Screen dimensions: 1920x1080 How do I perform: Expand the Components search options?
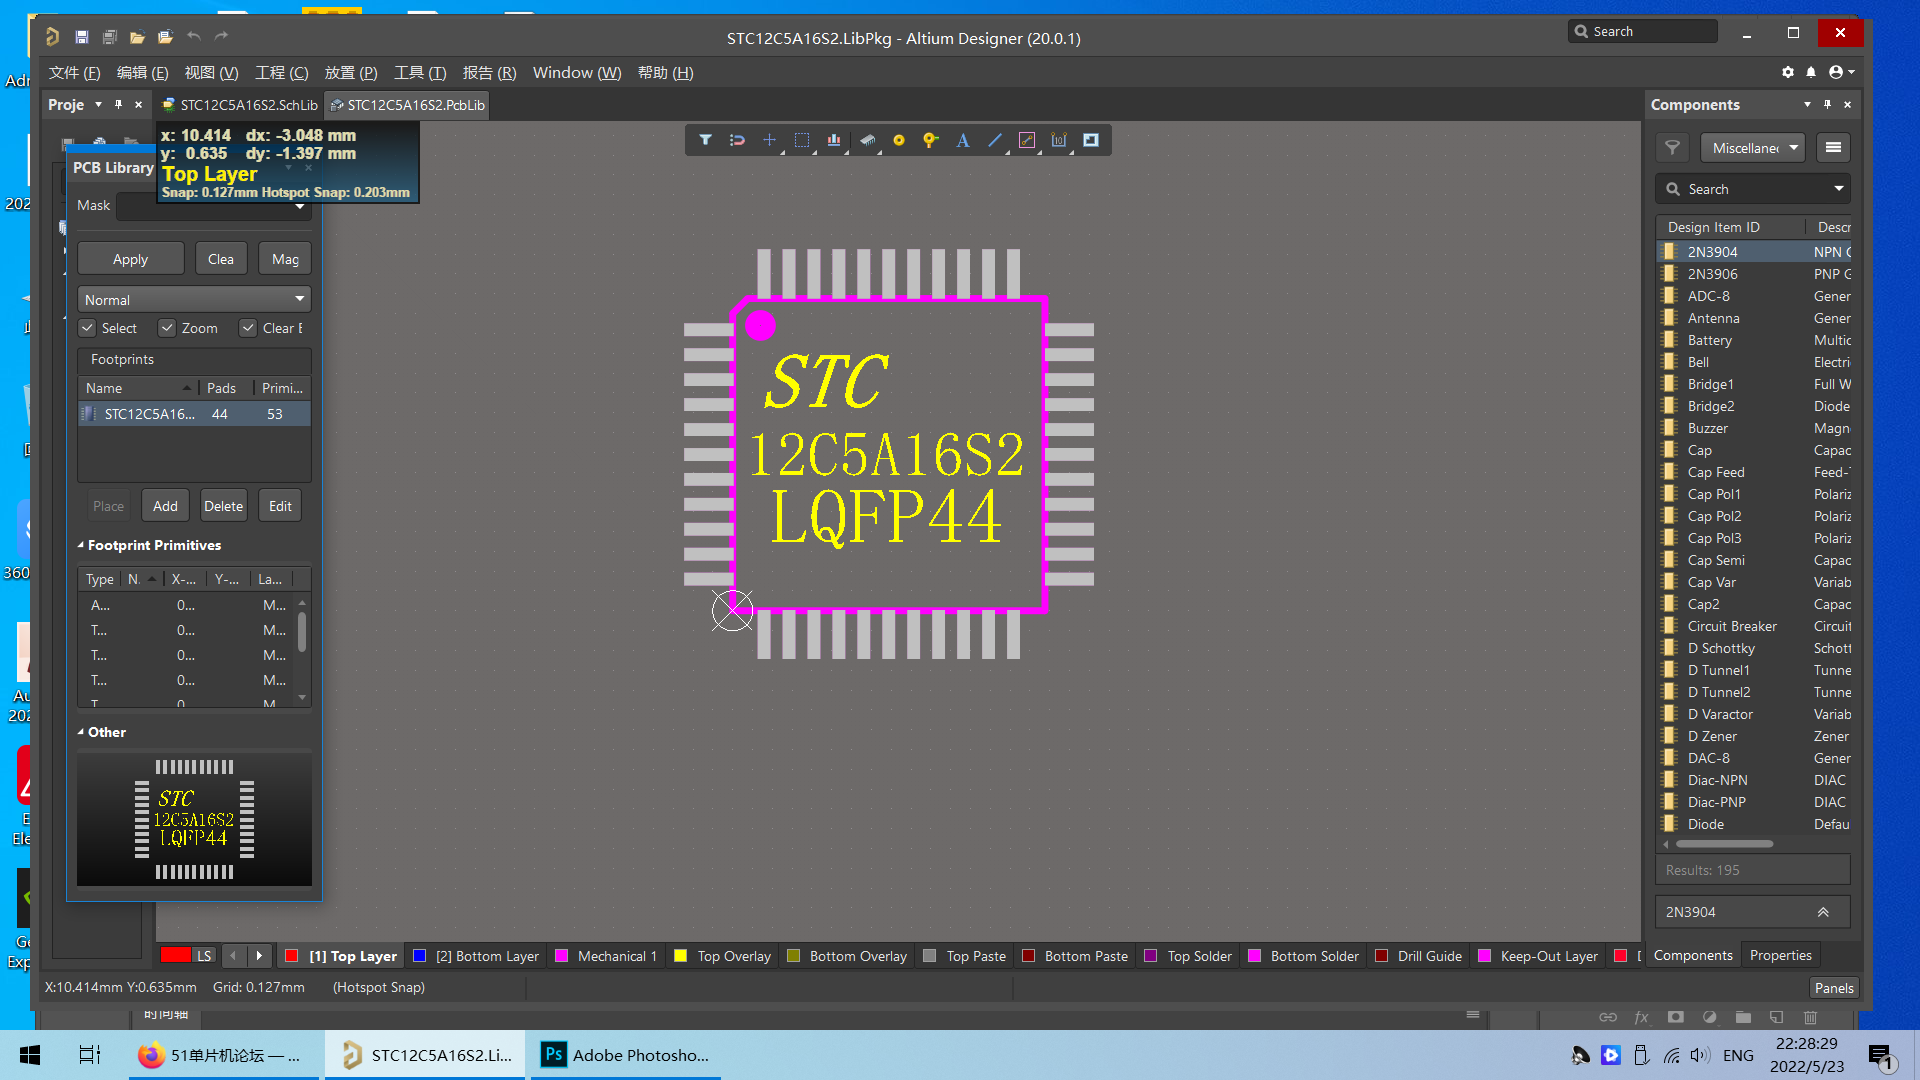[1838, 189]
